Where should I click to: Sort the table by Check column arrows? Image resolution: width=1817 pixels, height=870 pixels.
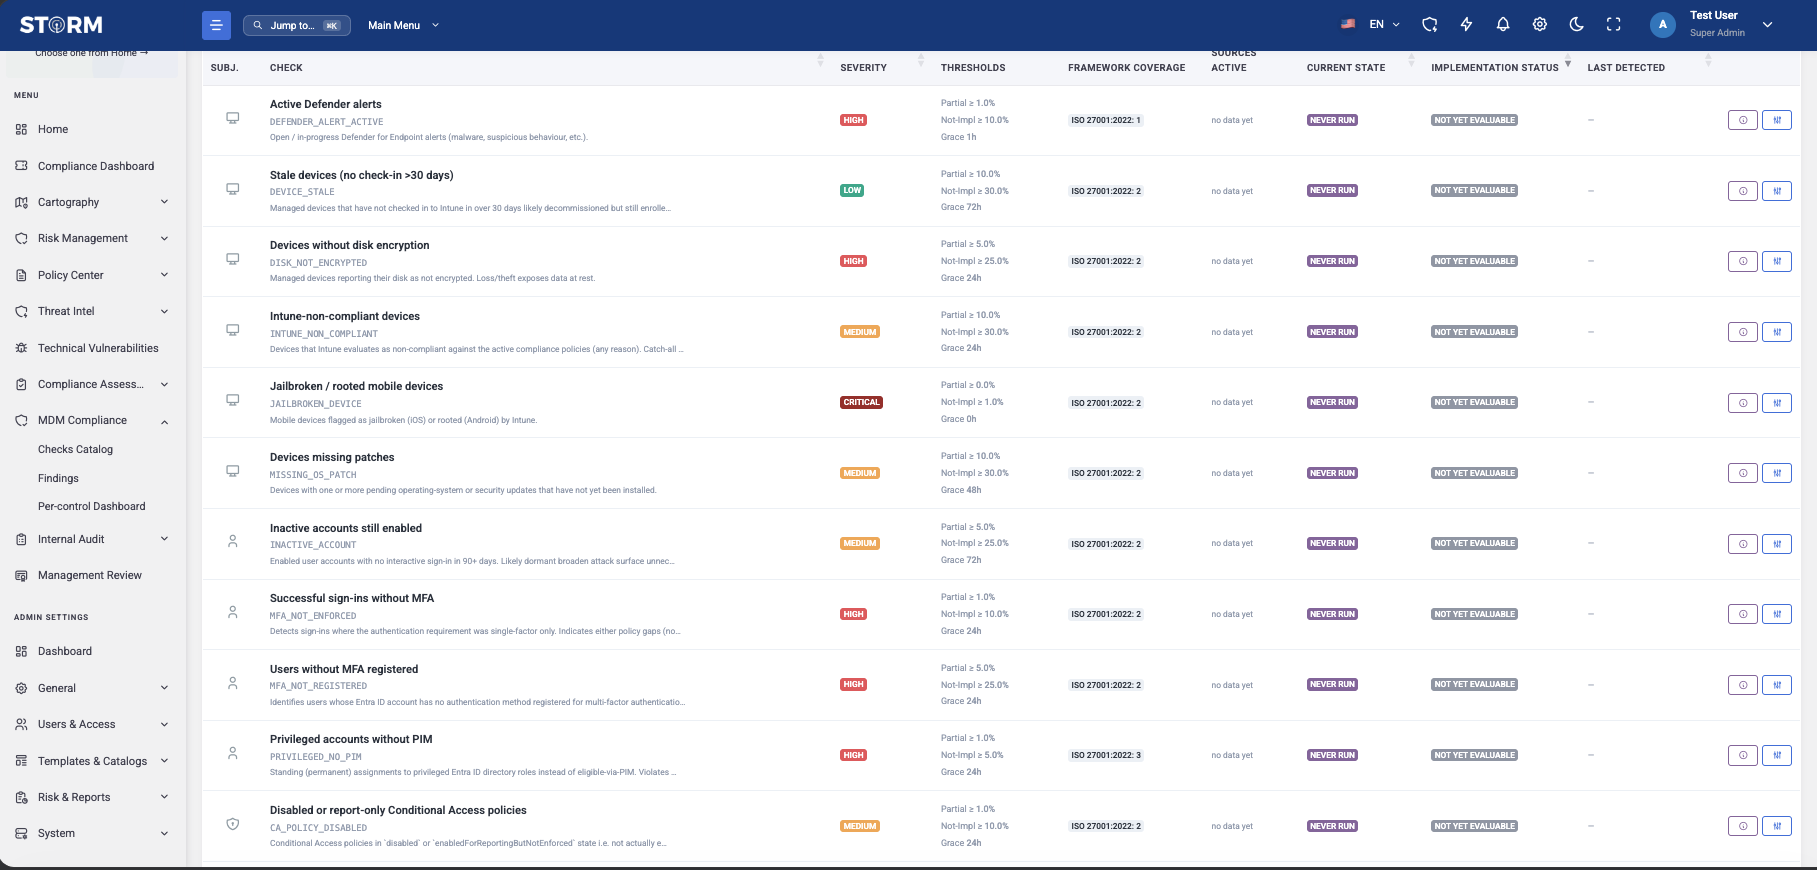coord(820,61)
